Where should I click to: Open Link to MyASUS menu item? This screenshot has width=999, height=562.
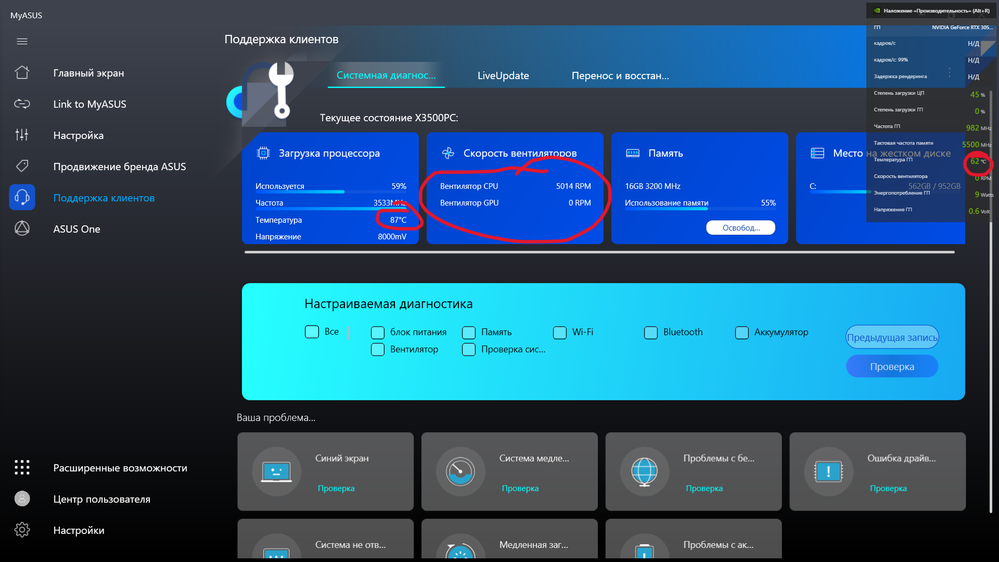click(x=90, y=104)
